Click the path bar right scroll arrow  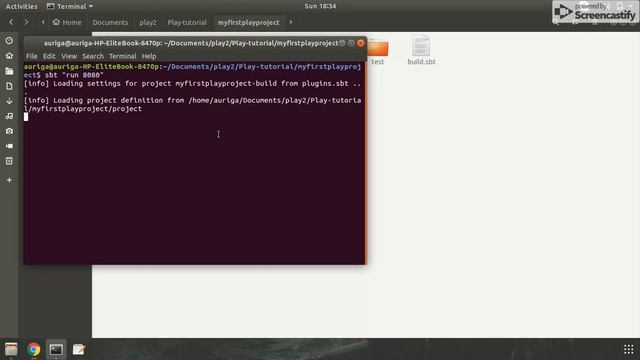pos(291,22)
